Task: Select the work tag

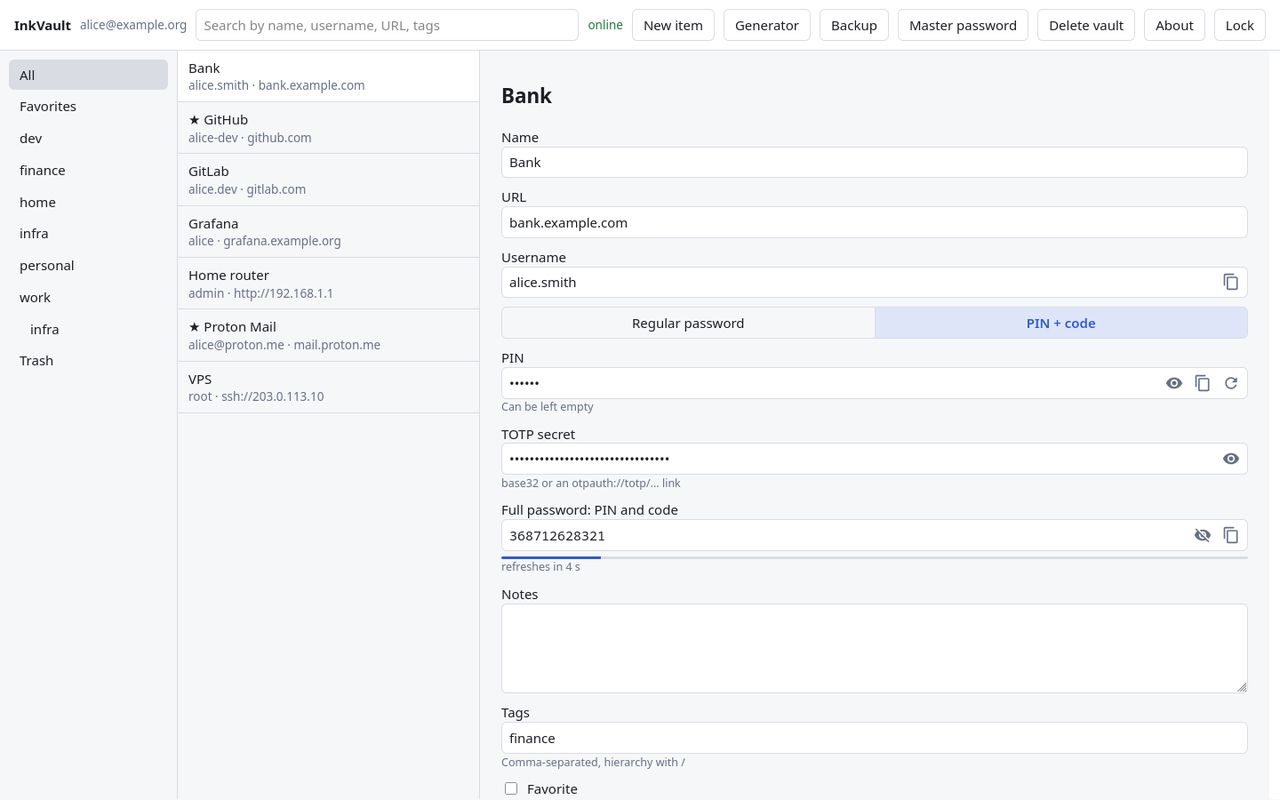Action: tap(89, 297)
